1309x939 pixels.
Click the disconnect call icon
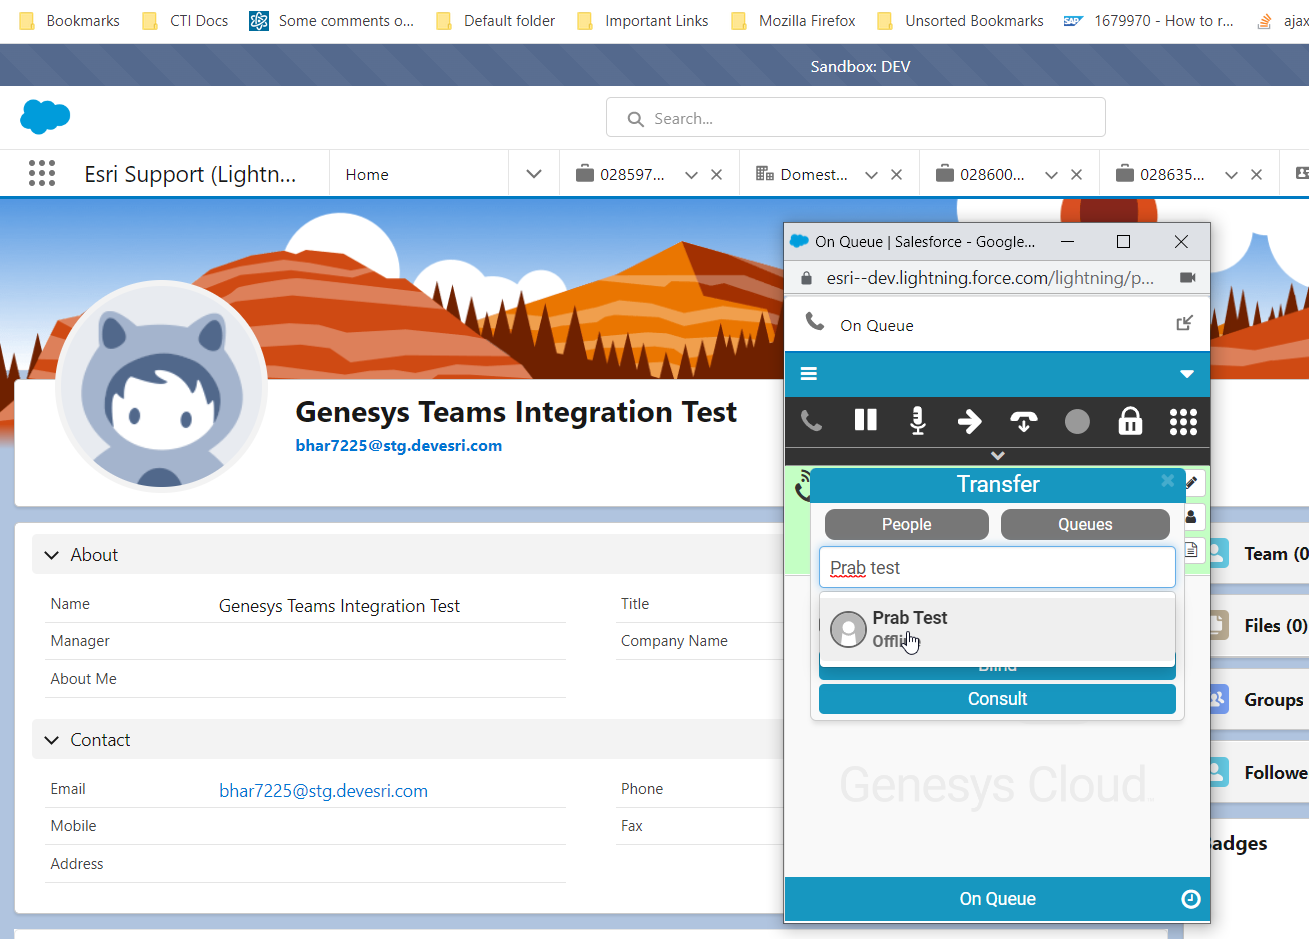1023,421
